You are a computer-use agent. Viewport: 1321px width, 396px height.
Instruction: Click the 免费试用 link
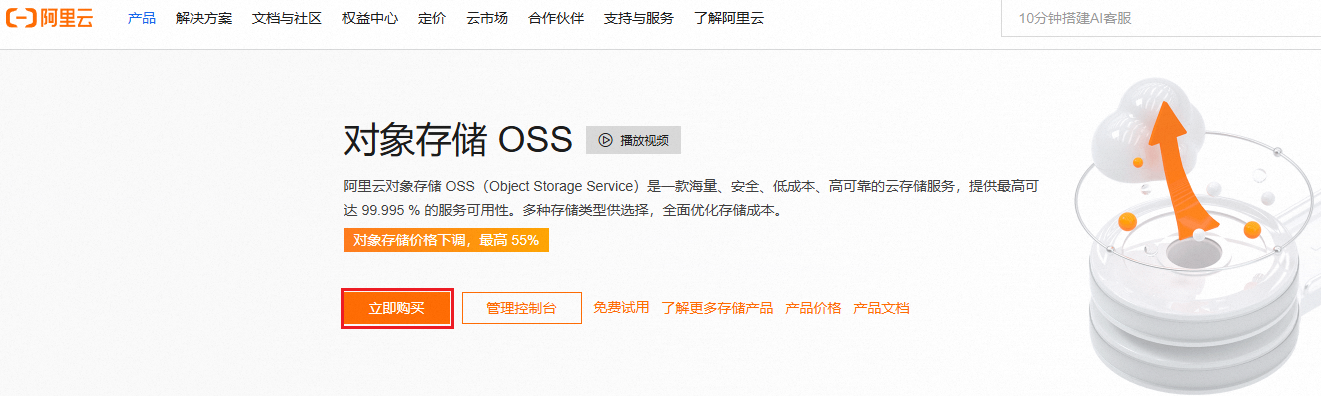pos(621,308)
